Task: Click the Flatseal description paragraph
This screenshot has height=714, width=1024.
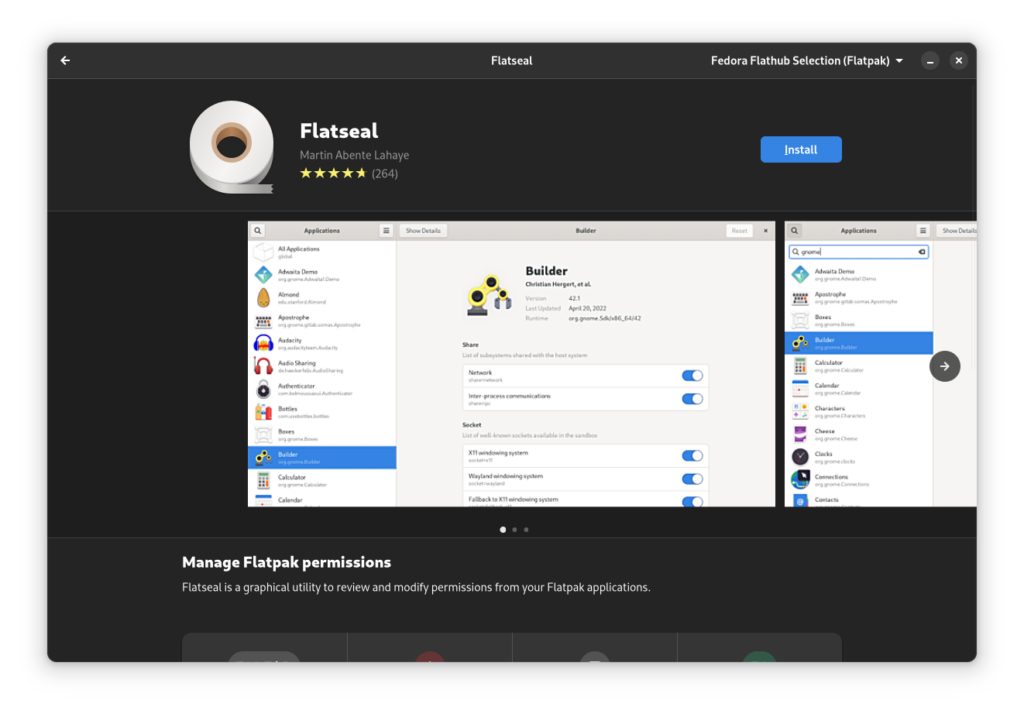Action: tap(416, 587)
